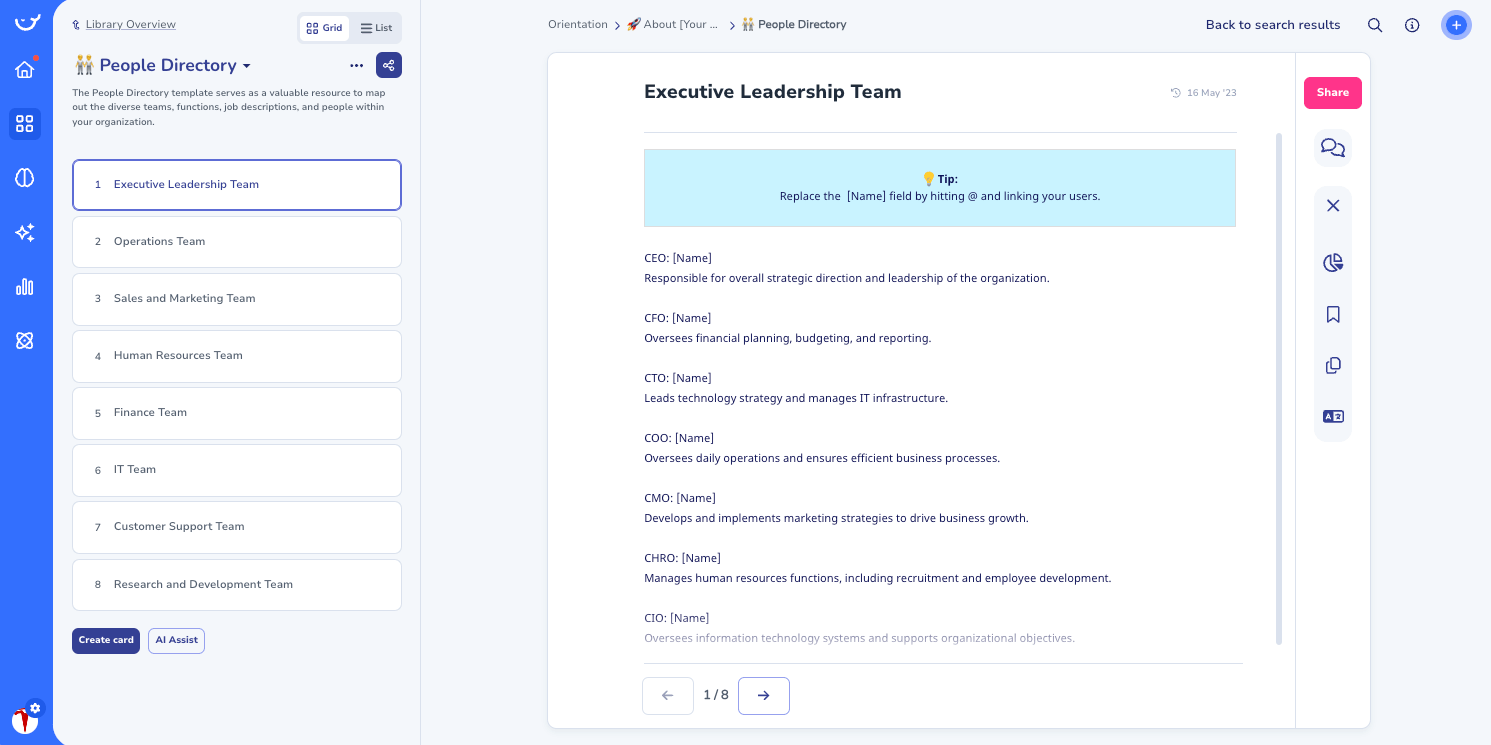Open more options for People Directory

(357, 65)
